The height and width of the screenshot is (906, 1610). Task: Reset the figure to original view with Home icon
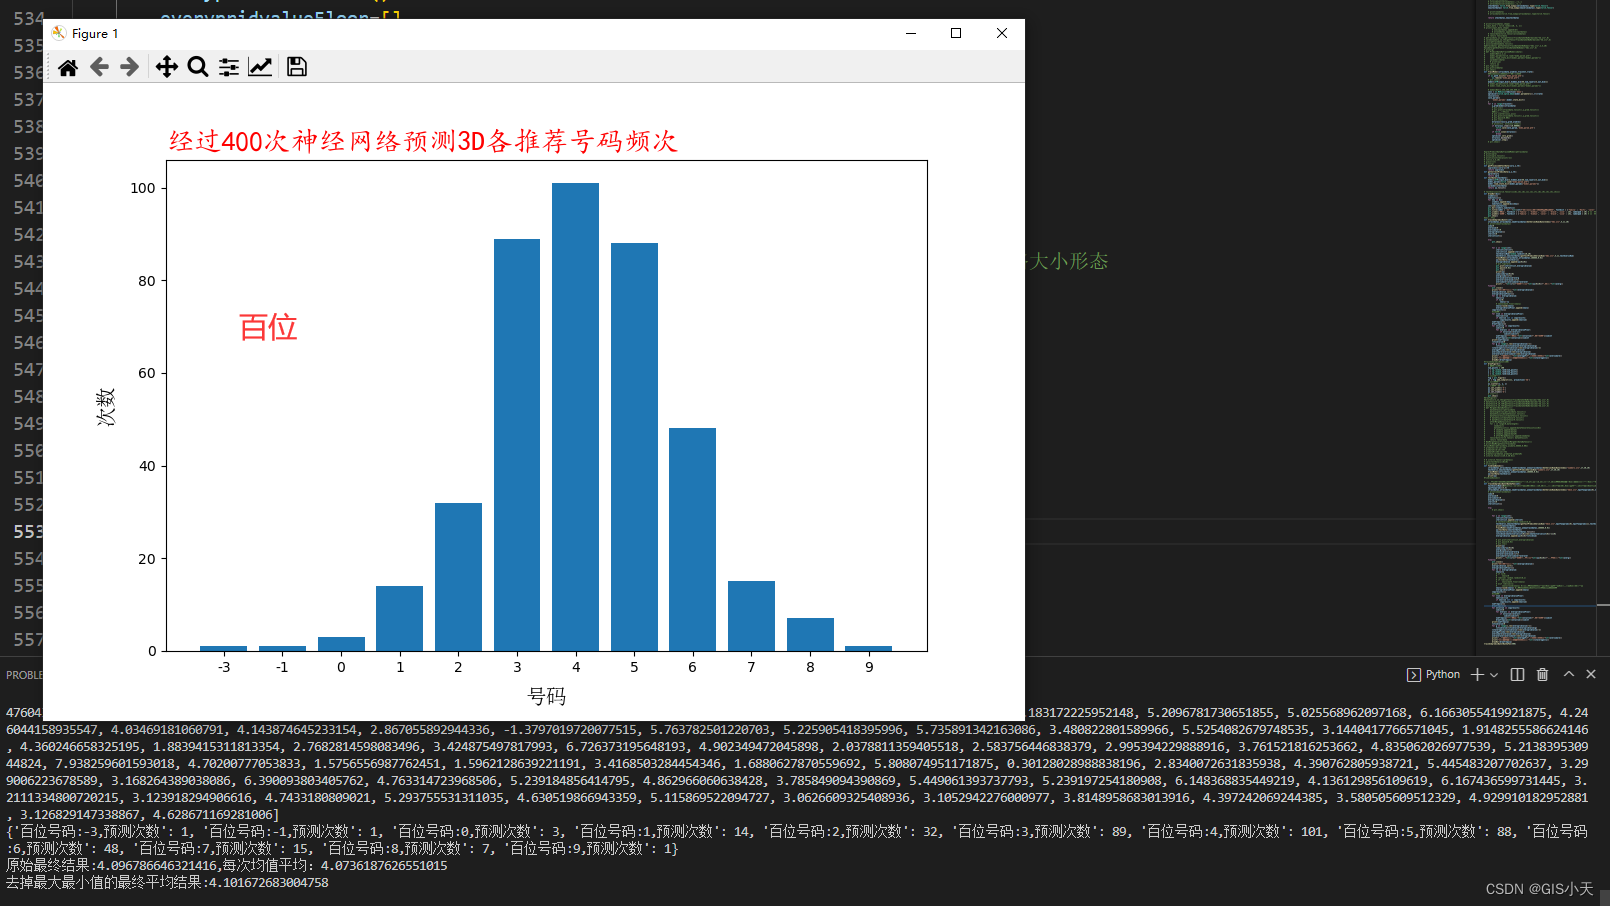coord(68,67)
